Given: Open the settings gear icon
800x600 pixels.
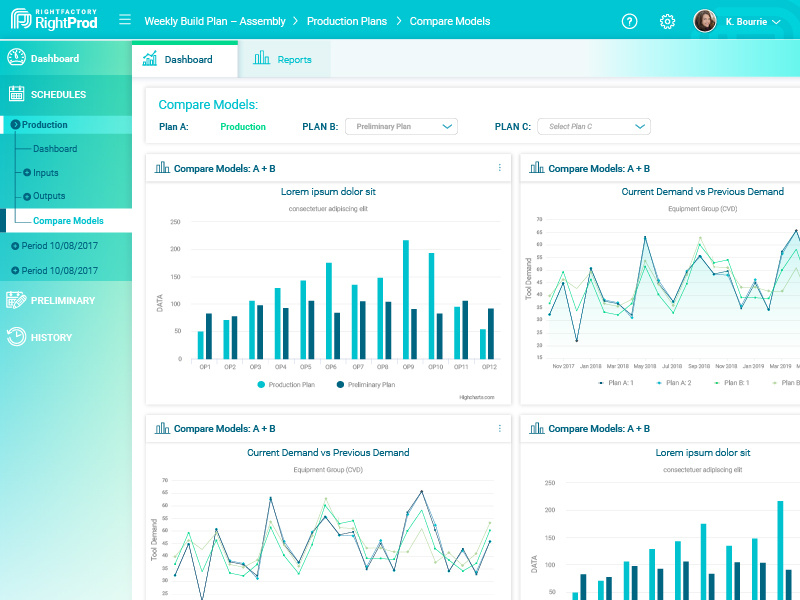Looking at the screenshot, I should click(667, 20).
